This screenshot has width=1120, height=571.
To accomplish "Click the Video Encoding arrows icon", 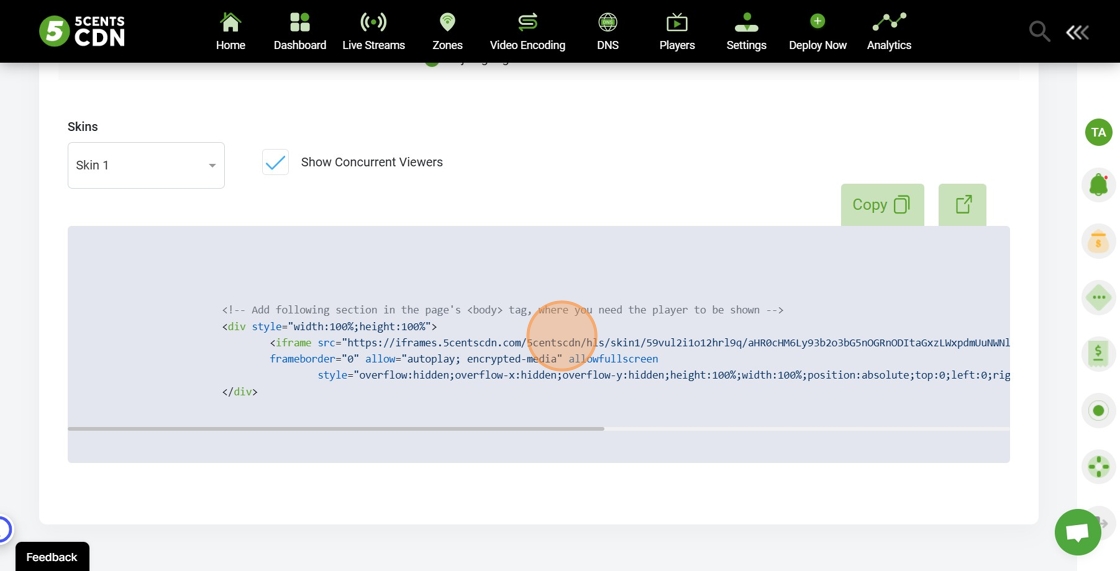I will [x=528, y=22].
